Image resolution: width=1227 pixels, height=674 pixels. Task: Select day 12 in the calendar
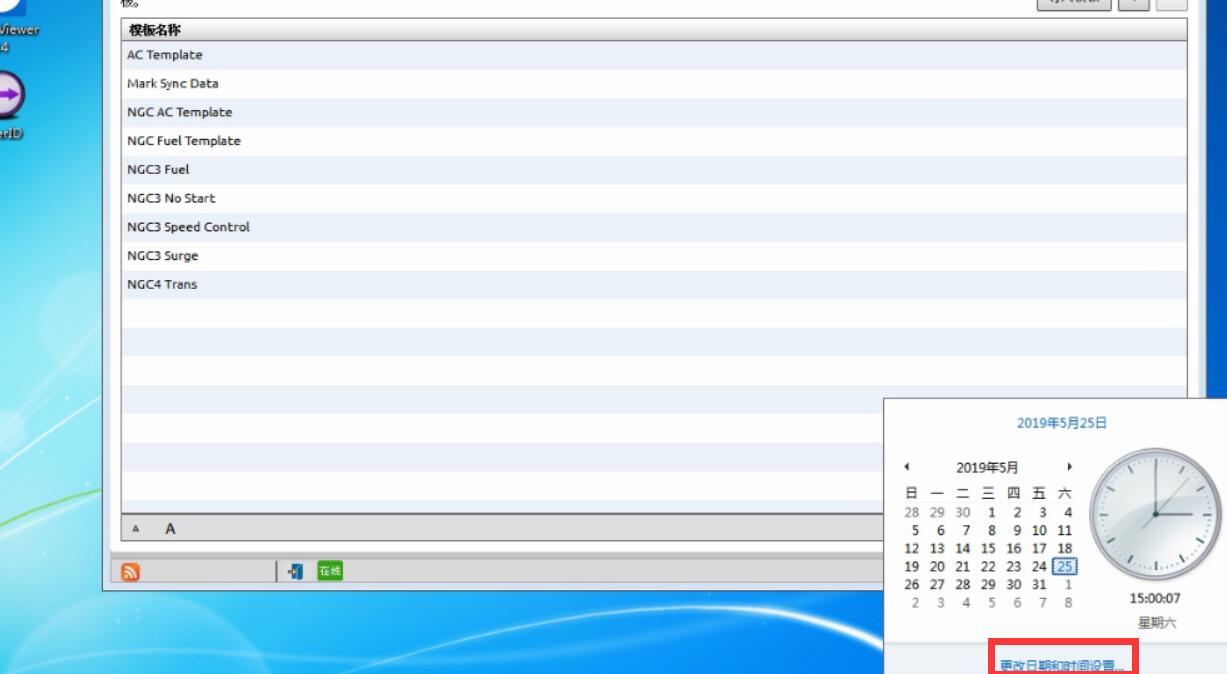pyautogui.click(x=912, y=548)
